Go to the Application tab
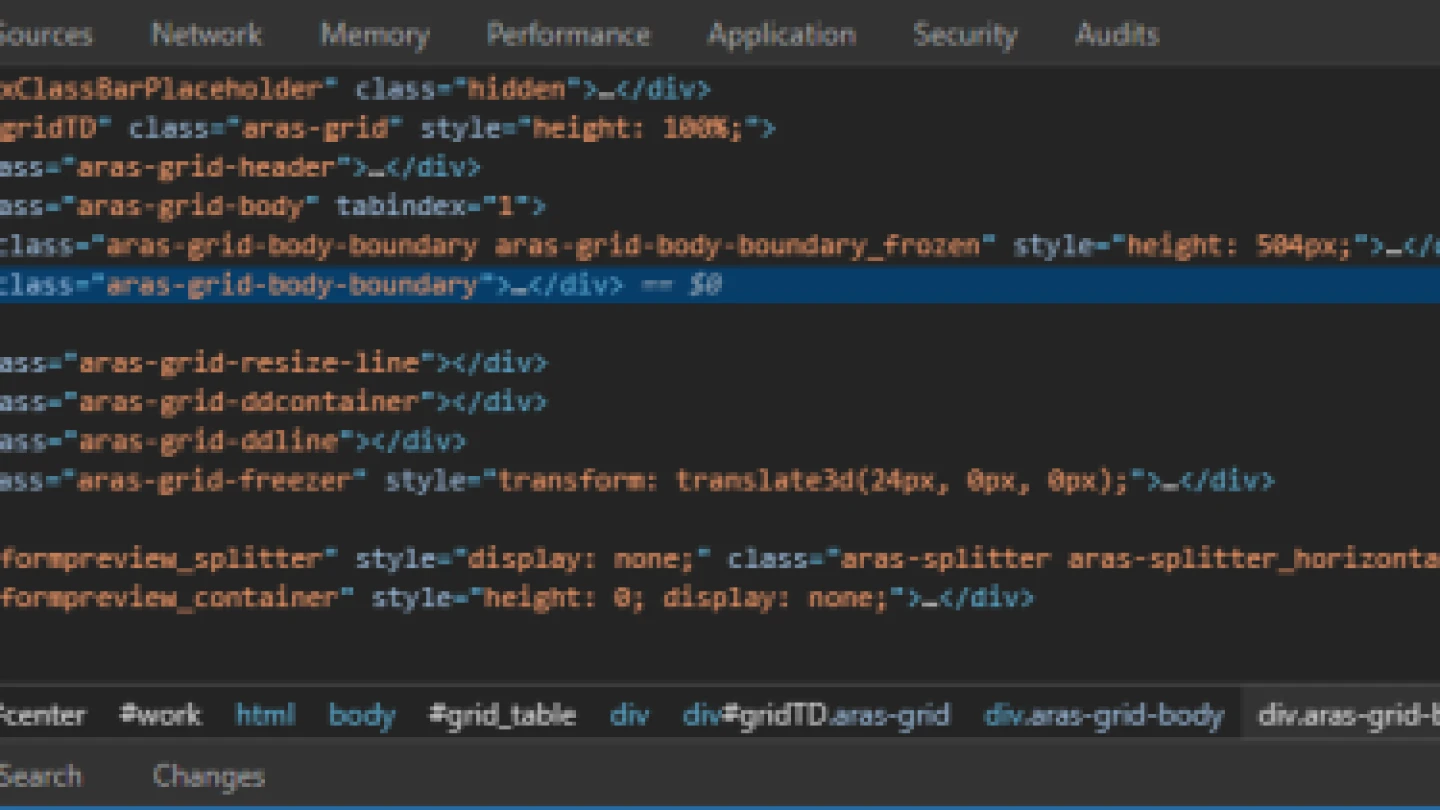1440x810 pixels. point(782,34)
